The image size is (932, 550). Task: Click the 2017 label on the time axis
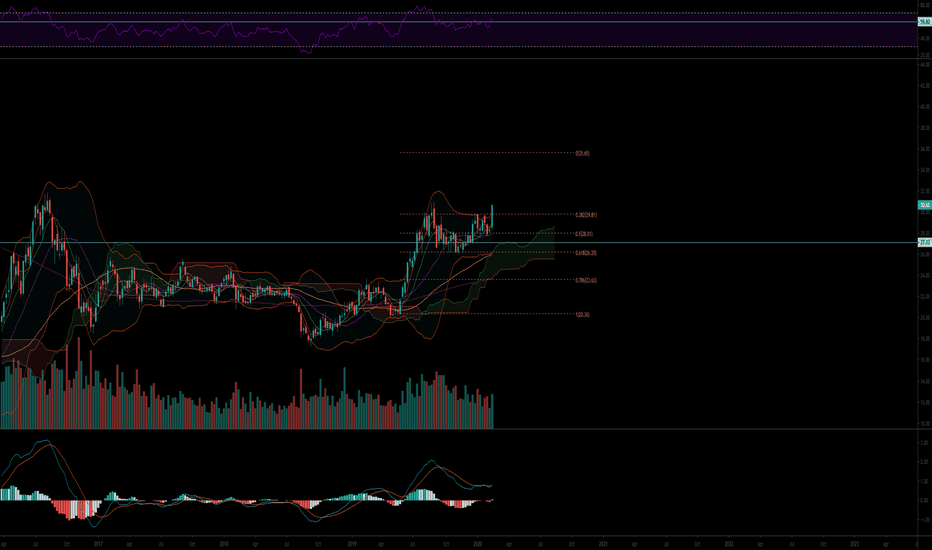[x=98, y=543]
